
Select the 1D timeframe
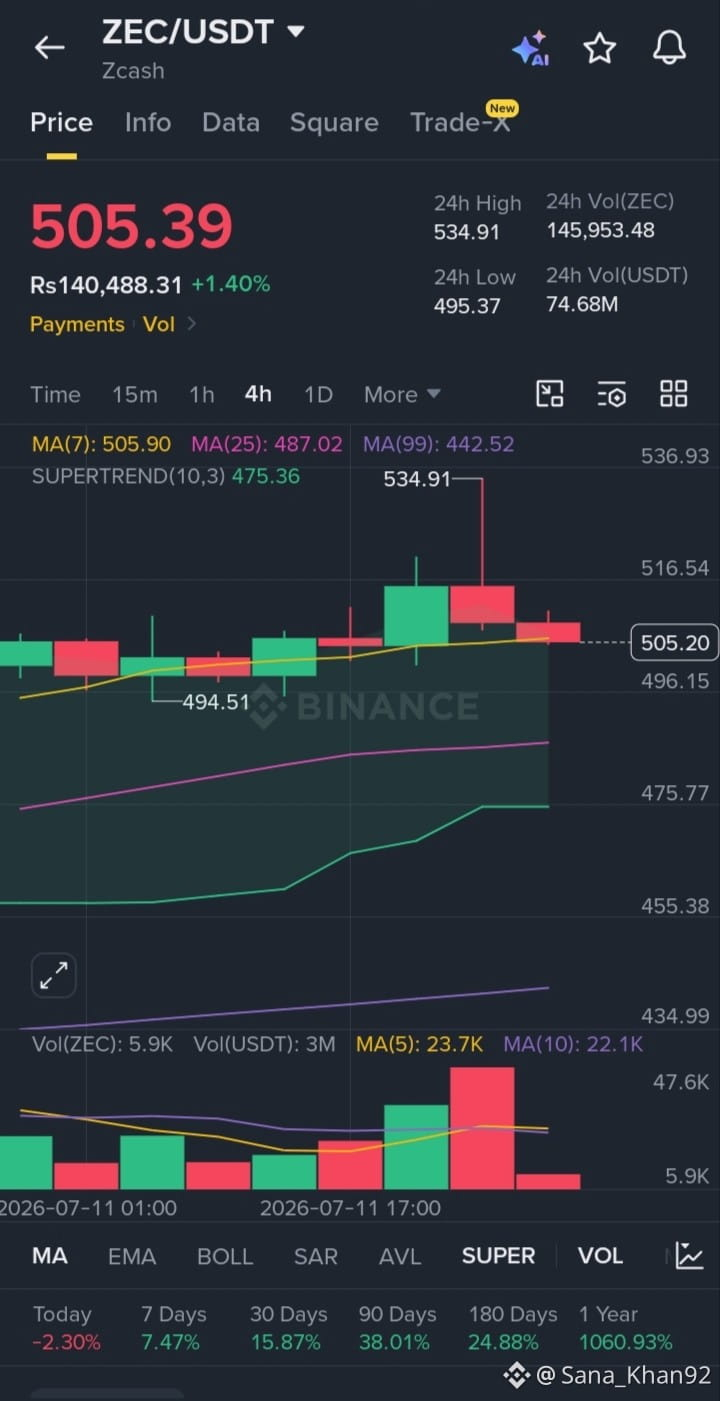[318, 394]
